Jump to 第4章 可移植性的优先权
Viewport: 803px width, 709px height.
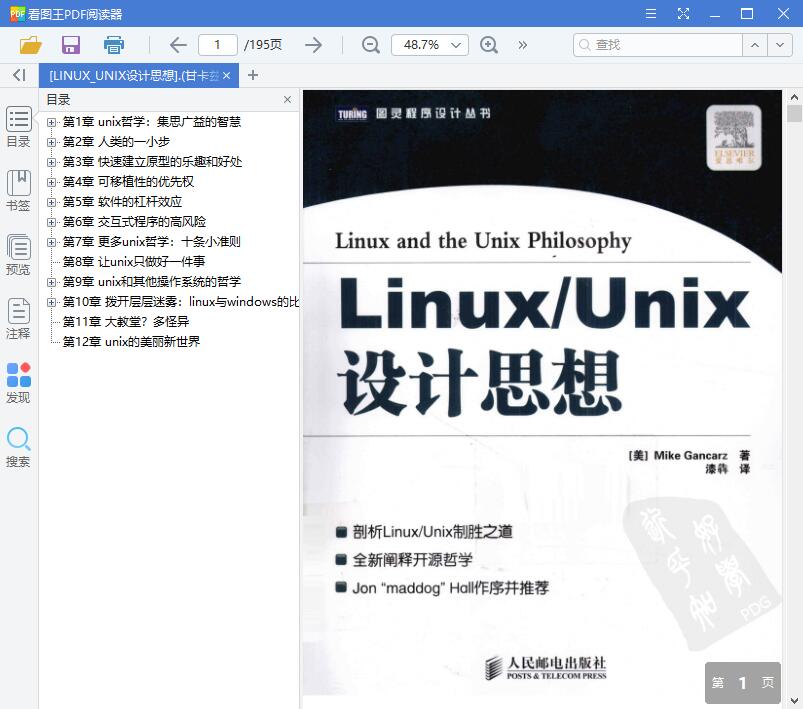[129, 182]
